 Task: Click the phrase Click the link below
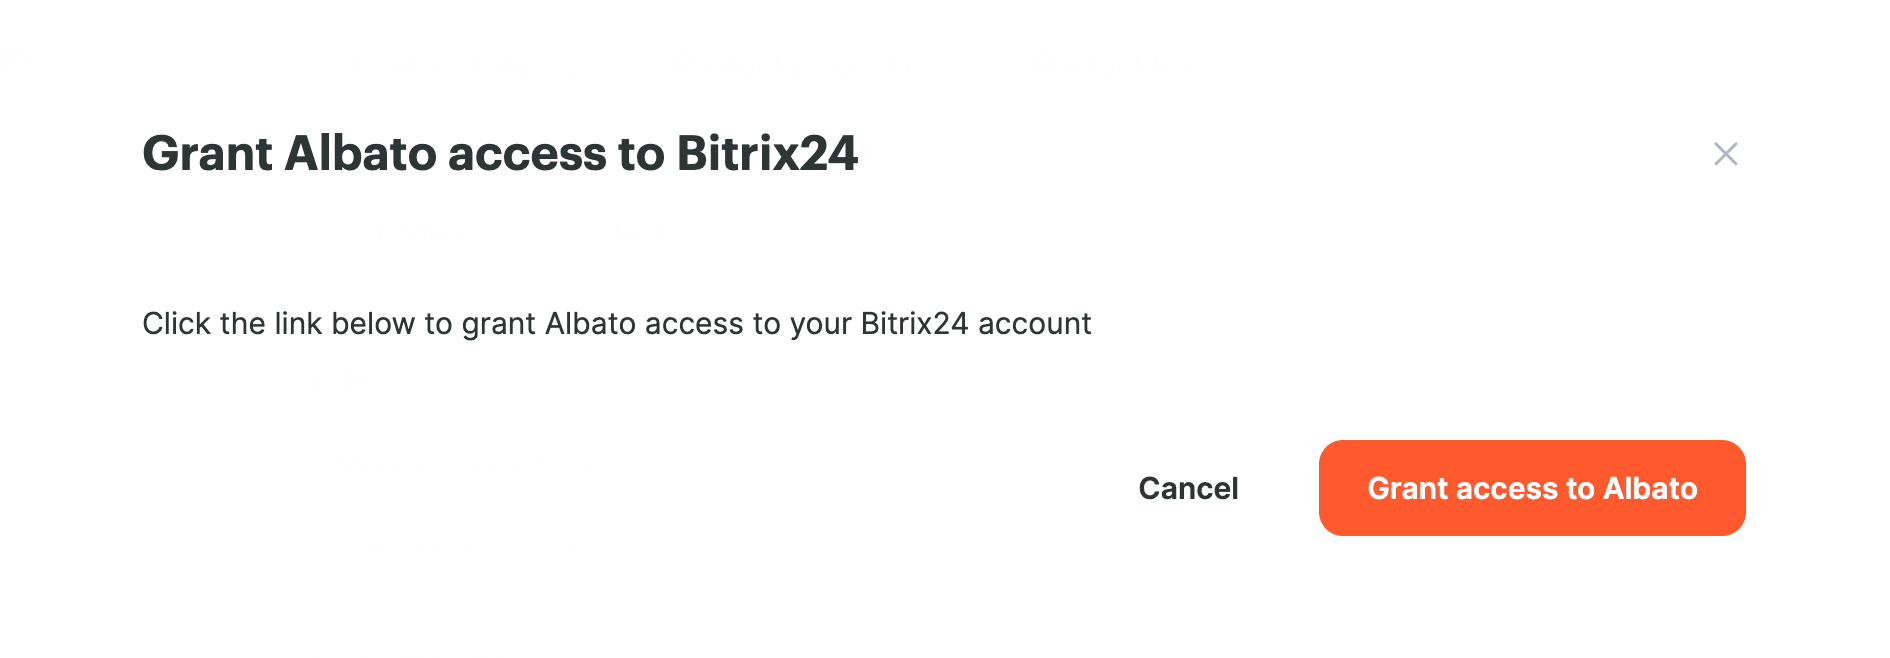pyautogui.click(x=278, y=324)
